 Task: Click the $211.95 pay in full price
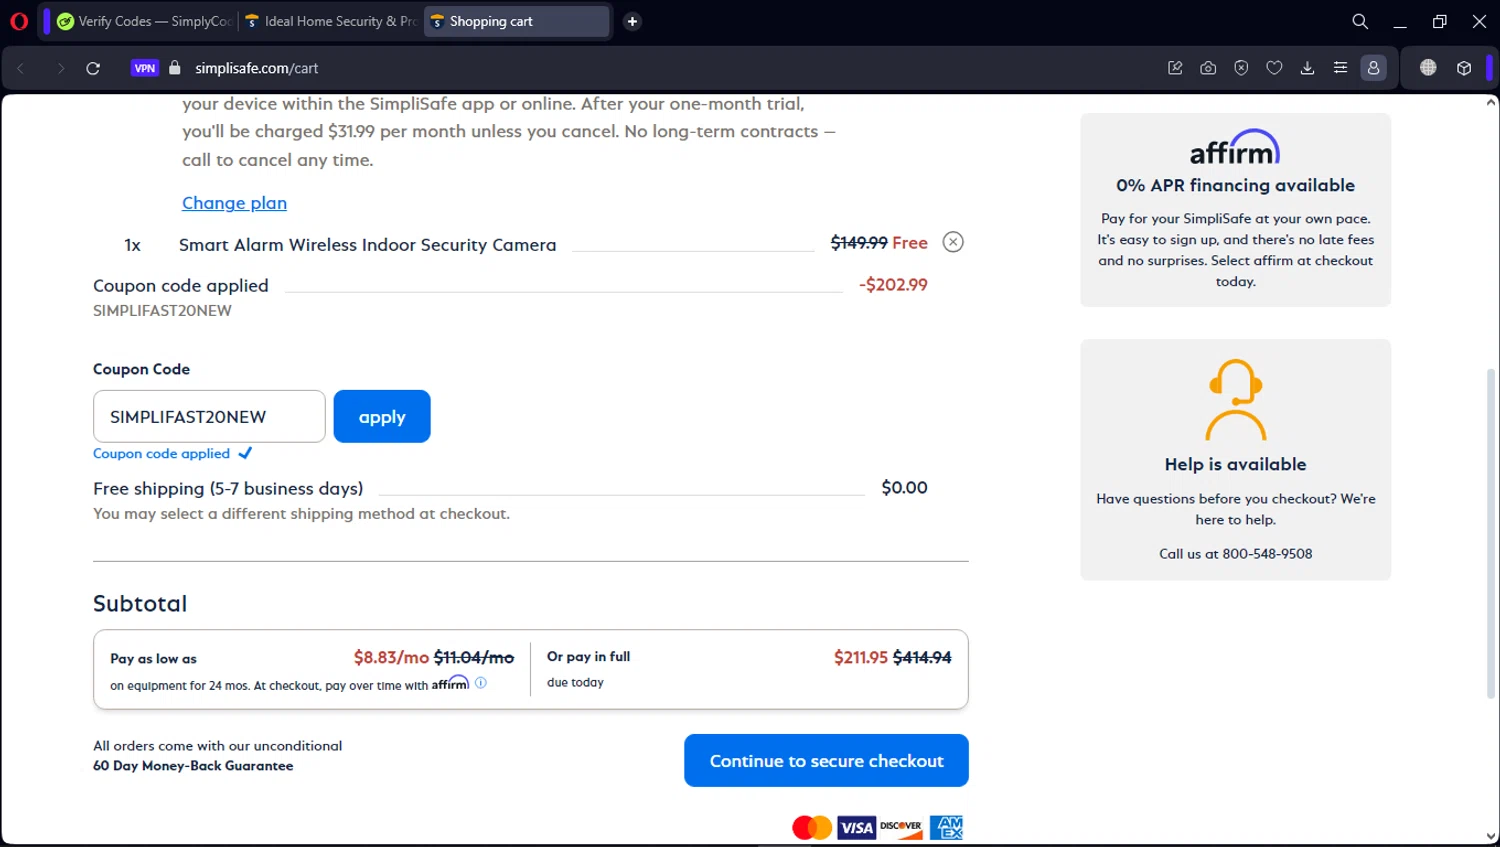[861, 657]
